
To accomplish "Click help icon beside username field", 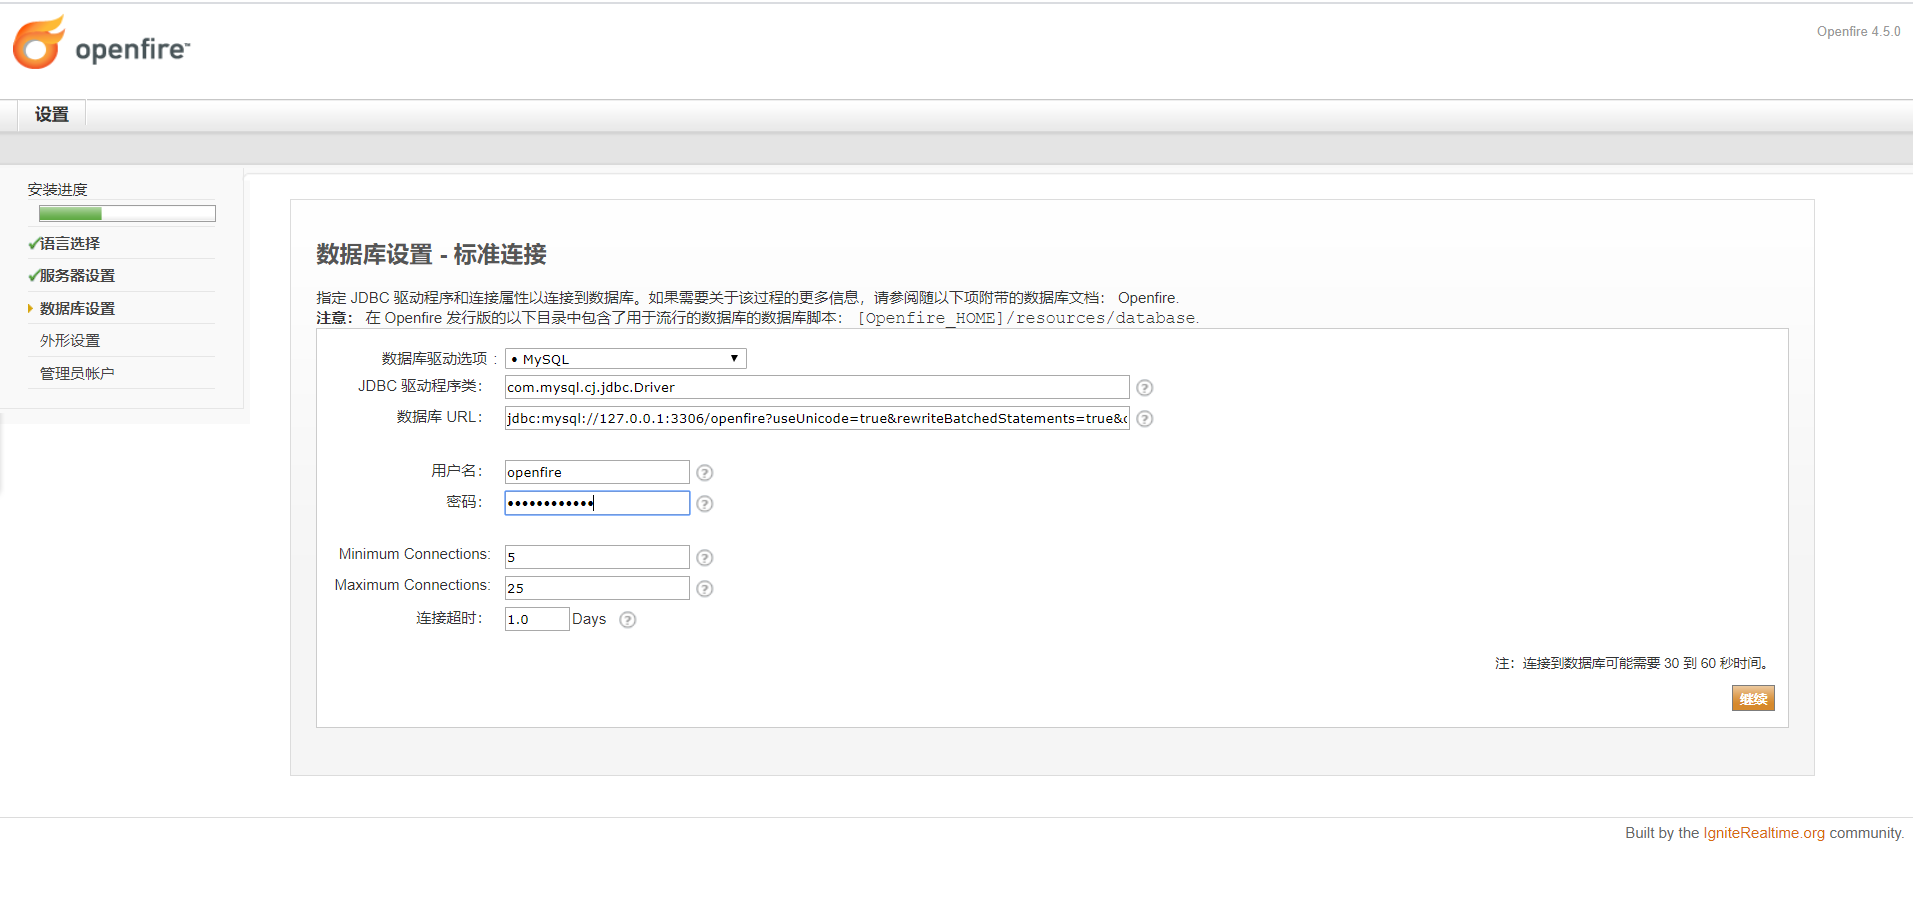I will click(x=705, y=473).
